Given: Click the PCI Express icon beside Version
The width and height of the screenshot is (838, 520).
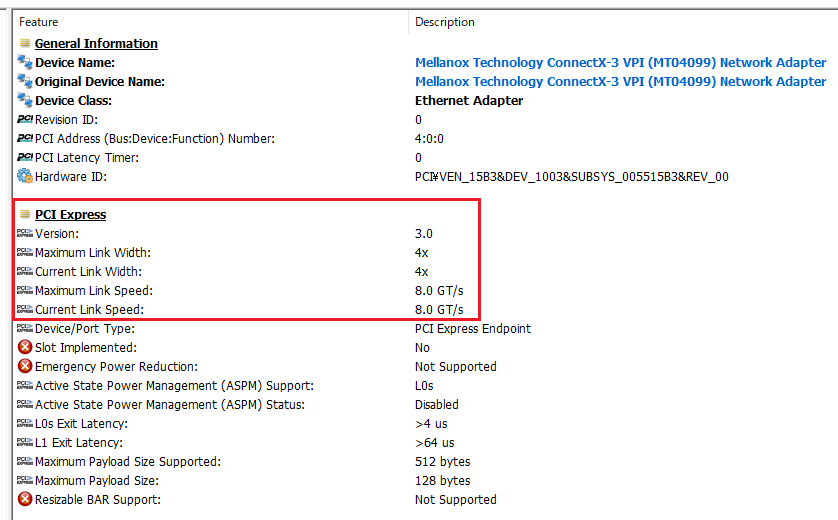Looking at the screenshot, I should click(25, 233).
